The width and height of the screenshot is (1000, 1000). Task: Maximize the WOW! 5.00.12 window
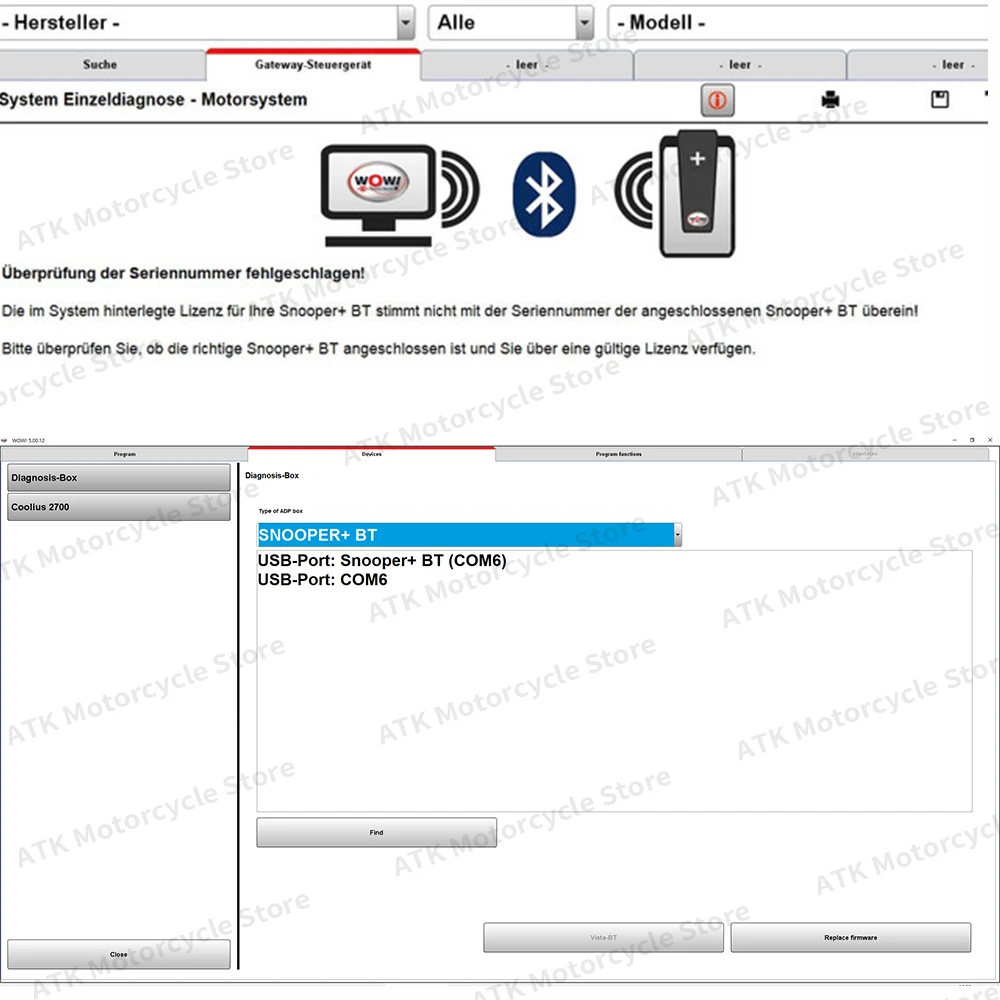(972, 440)
